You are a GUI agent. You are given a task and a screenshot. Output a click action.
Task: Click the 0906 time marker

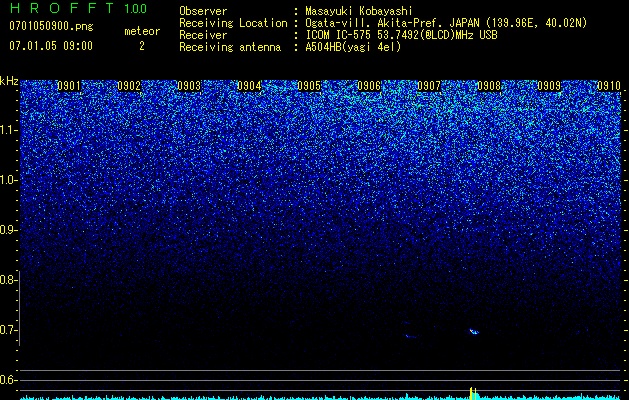pos(369,86)
